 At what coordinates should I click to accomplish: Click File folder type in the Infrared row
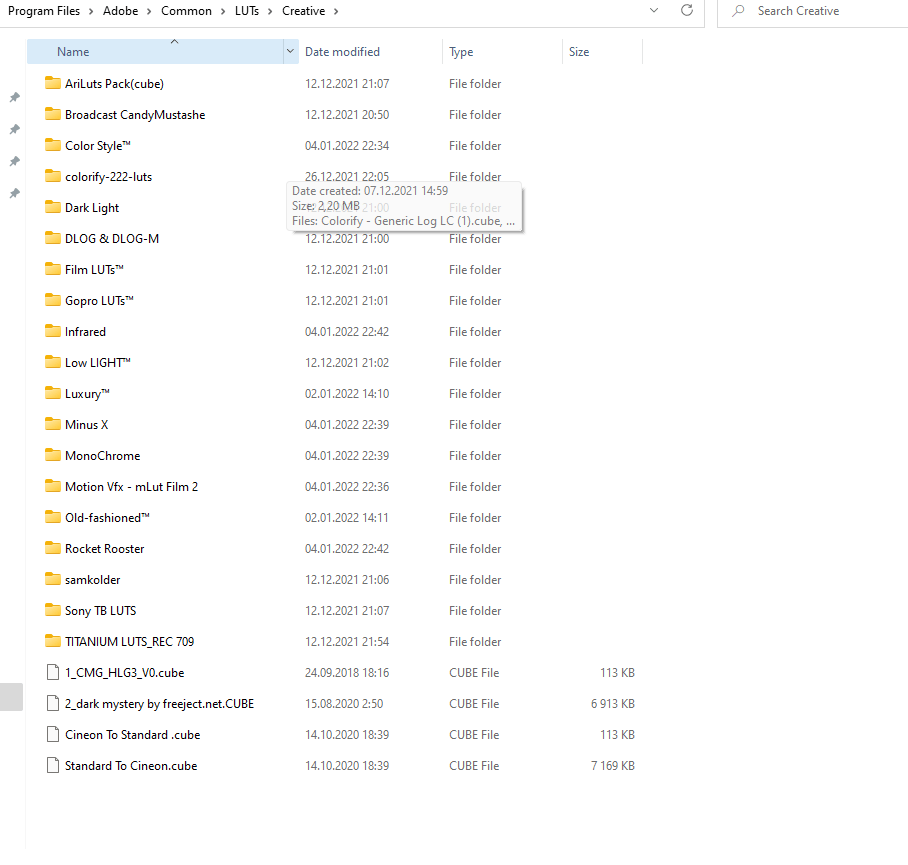475,331
